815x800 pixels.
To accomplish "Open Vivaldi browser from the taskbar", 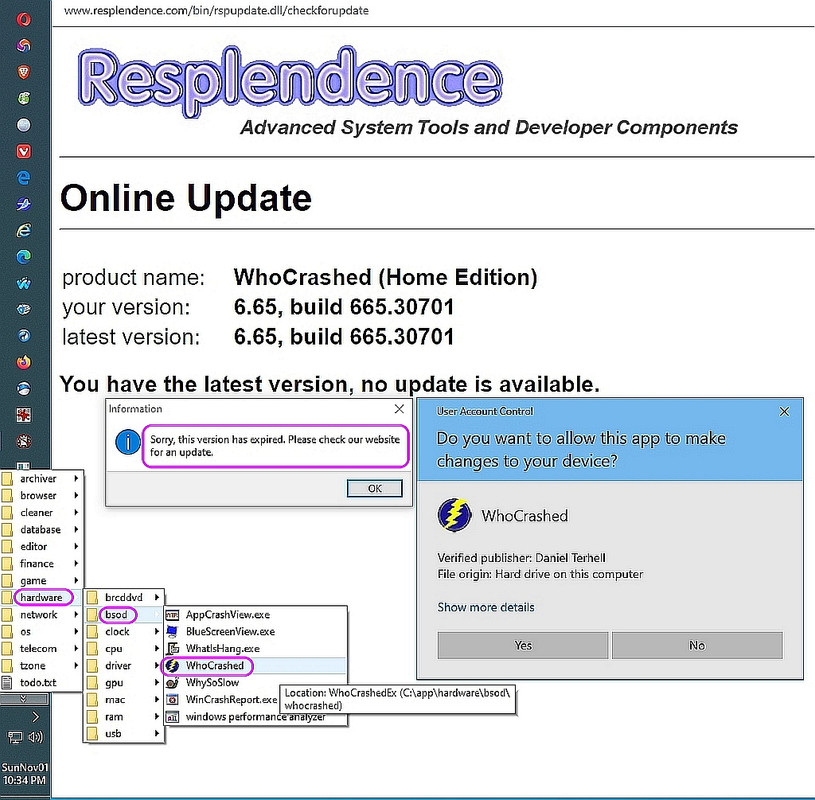I will [x=23, y=151].
